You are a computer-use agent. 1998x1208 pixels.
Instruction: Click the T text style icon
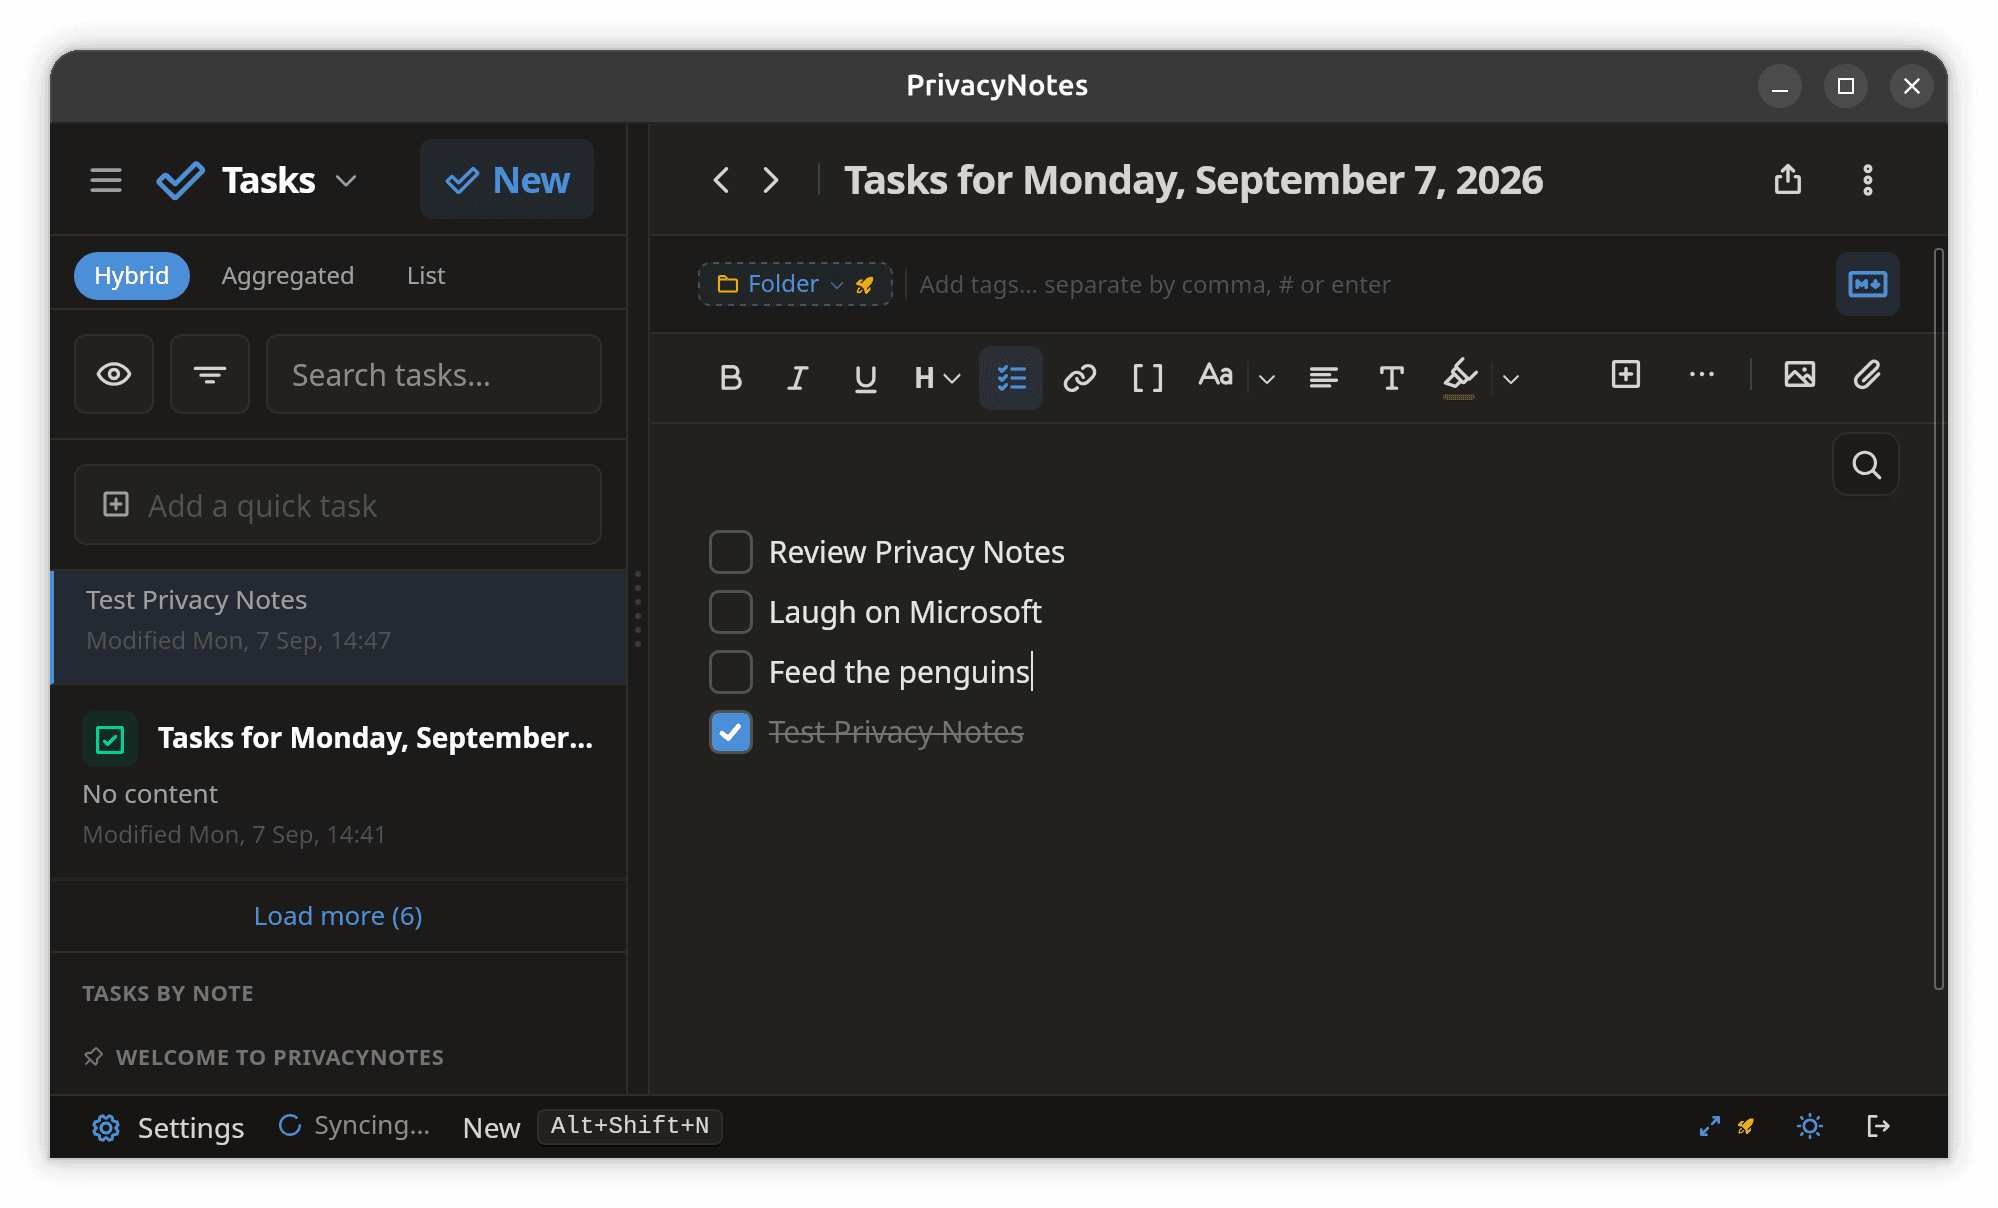click(1391, 377)
